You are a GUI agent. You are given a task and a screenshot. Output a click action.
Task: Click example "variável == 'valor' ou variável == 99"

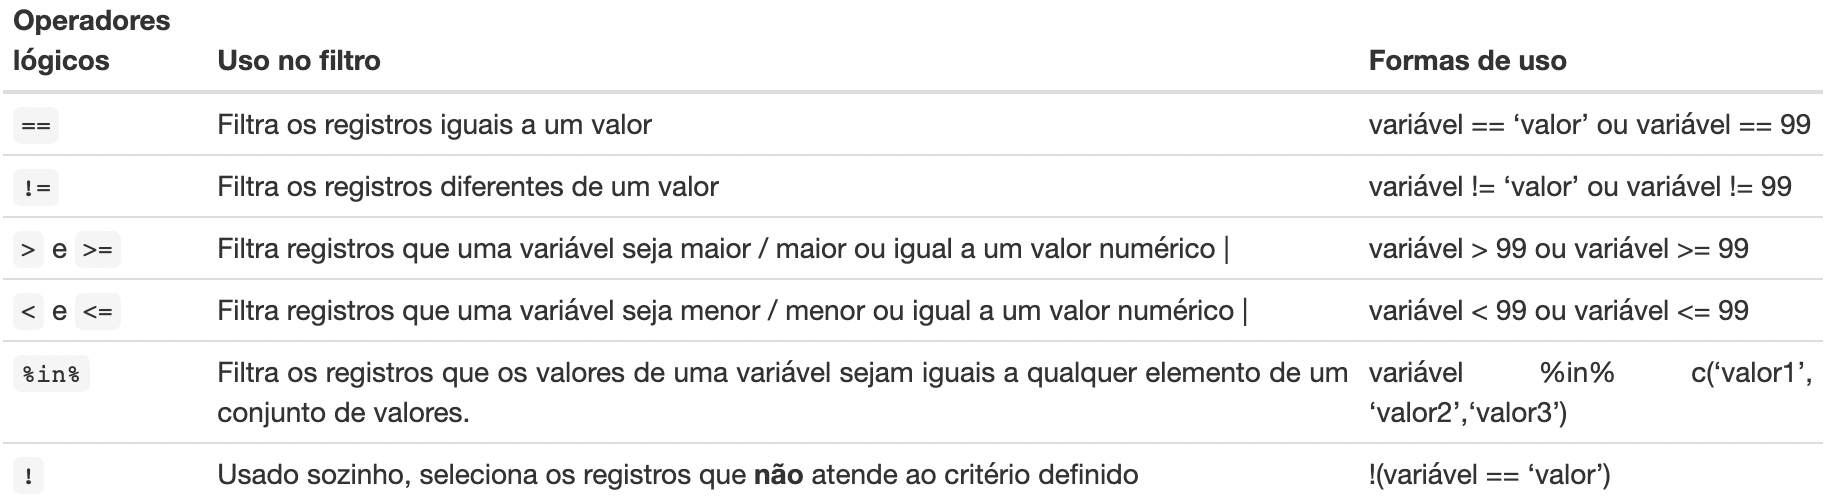(x=1590, y=125)
